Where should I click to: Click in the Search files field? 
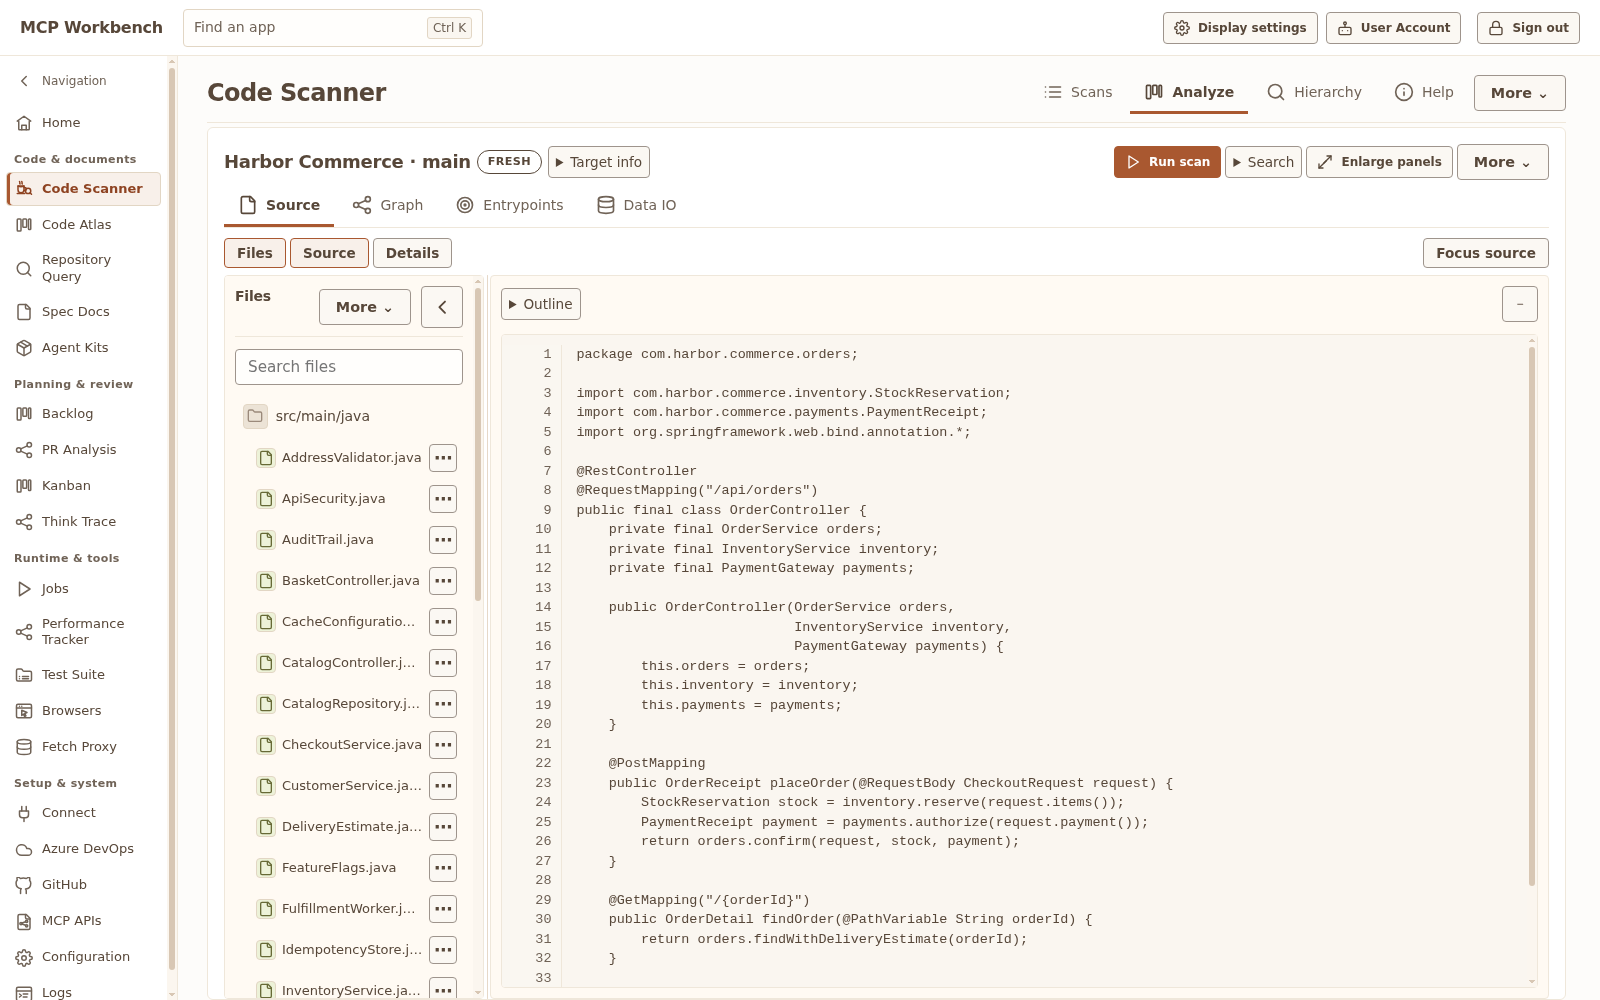(349, 367)
